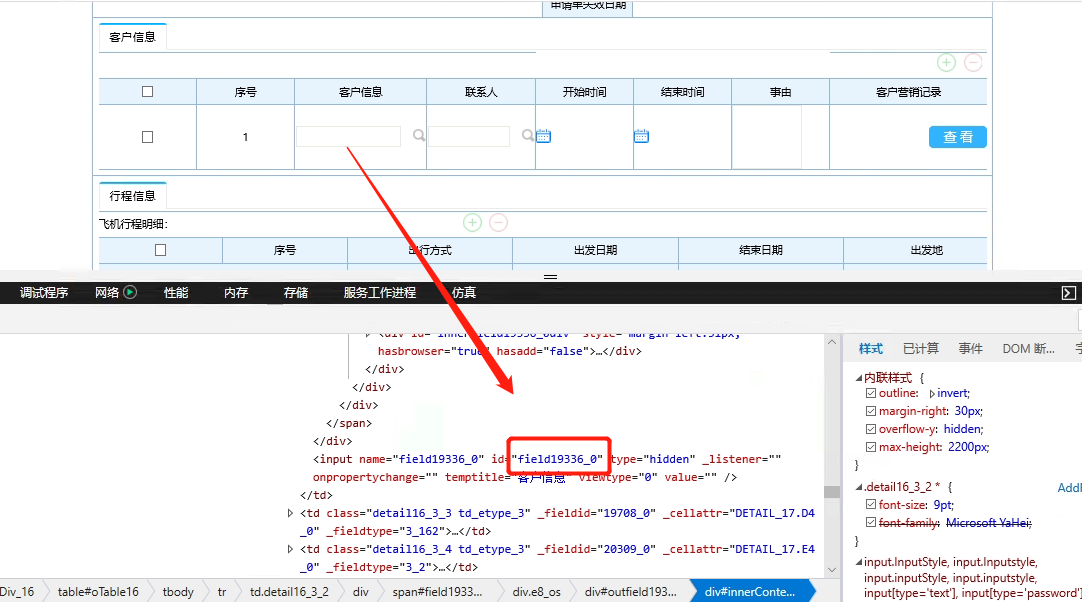Toggle the font-family: Microsoft YaHei checkbox

coord(871,523)
